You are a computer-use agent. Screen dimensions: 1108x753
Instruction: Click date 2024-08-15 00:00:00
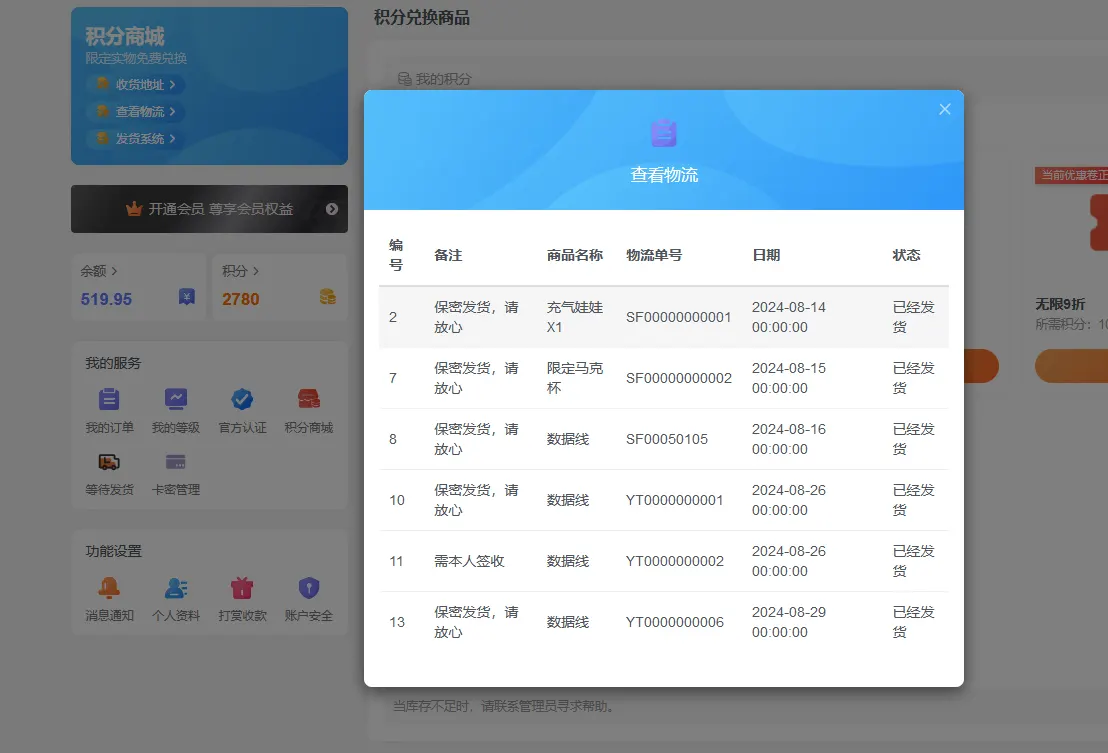pyautogui.click(x=789, y=378)
